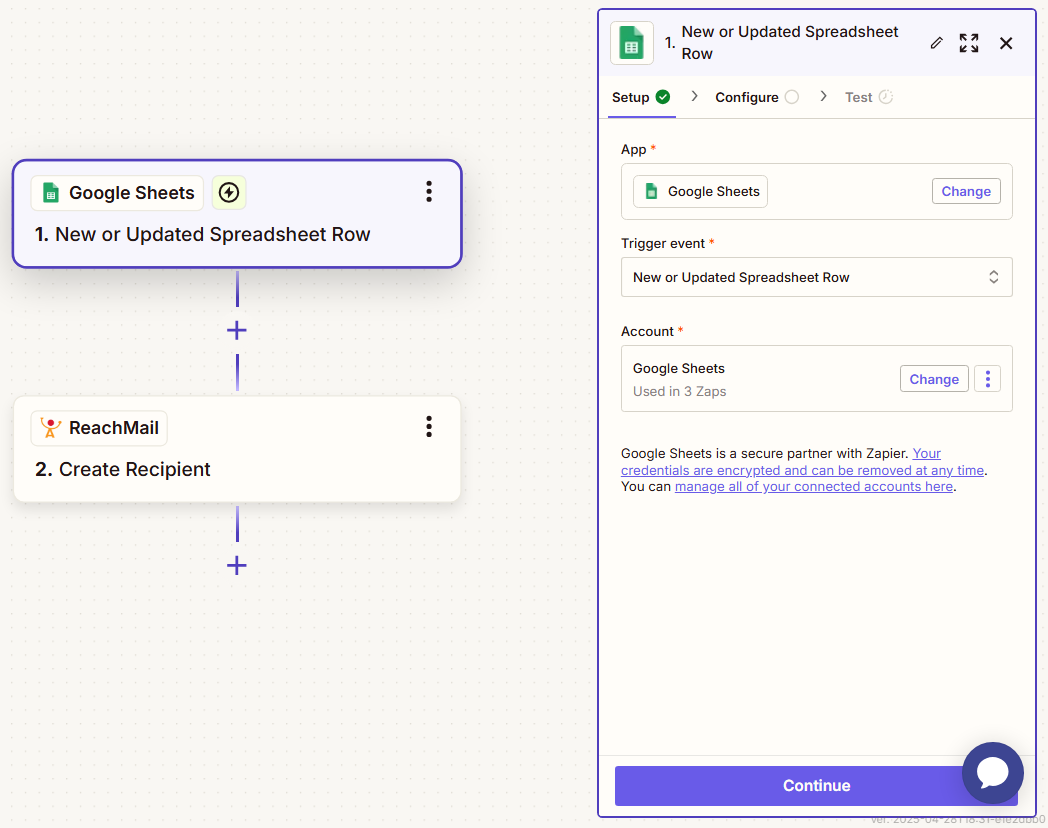Open the chat support bubble
1048x828 pixels.
(993, 773)
